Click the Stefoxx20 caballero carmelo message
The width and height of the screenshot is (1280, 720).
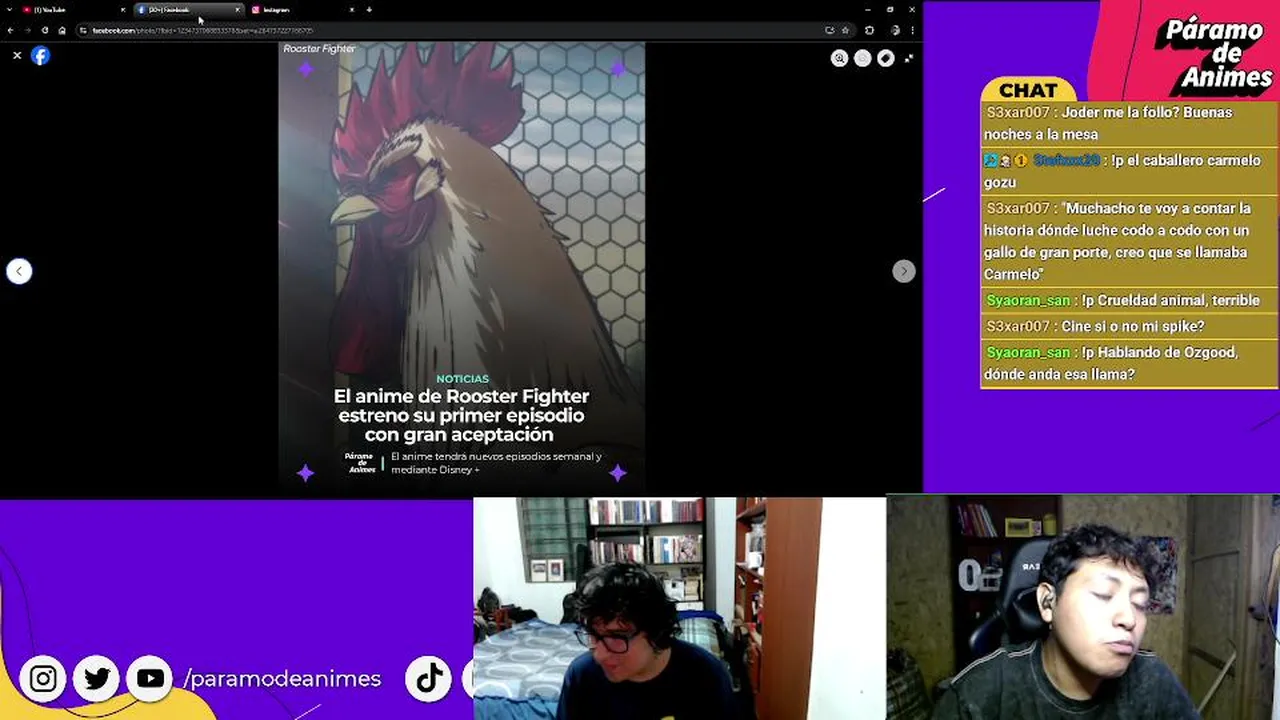pyautogui.click(x=1129, y=171)
